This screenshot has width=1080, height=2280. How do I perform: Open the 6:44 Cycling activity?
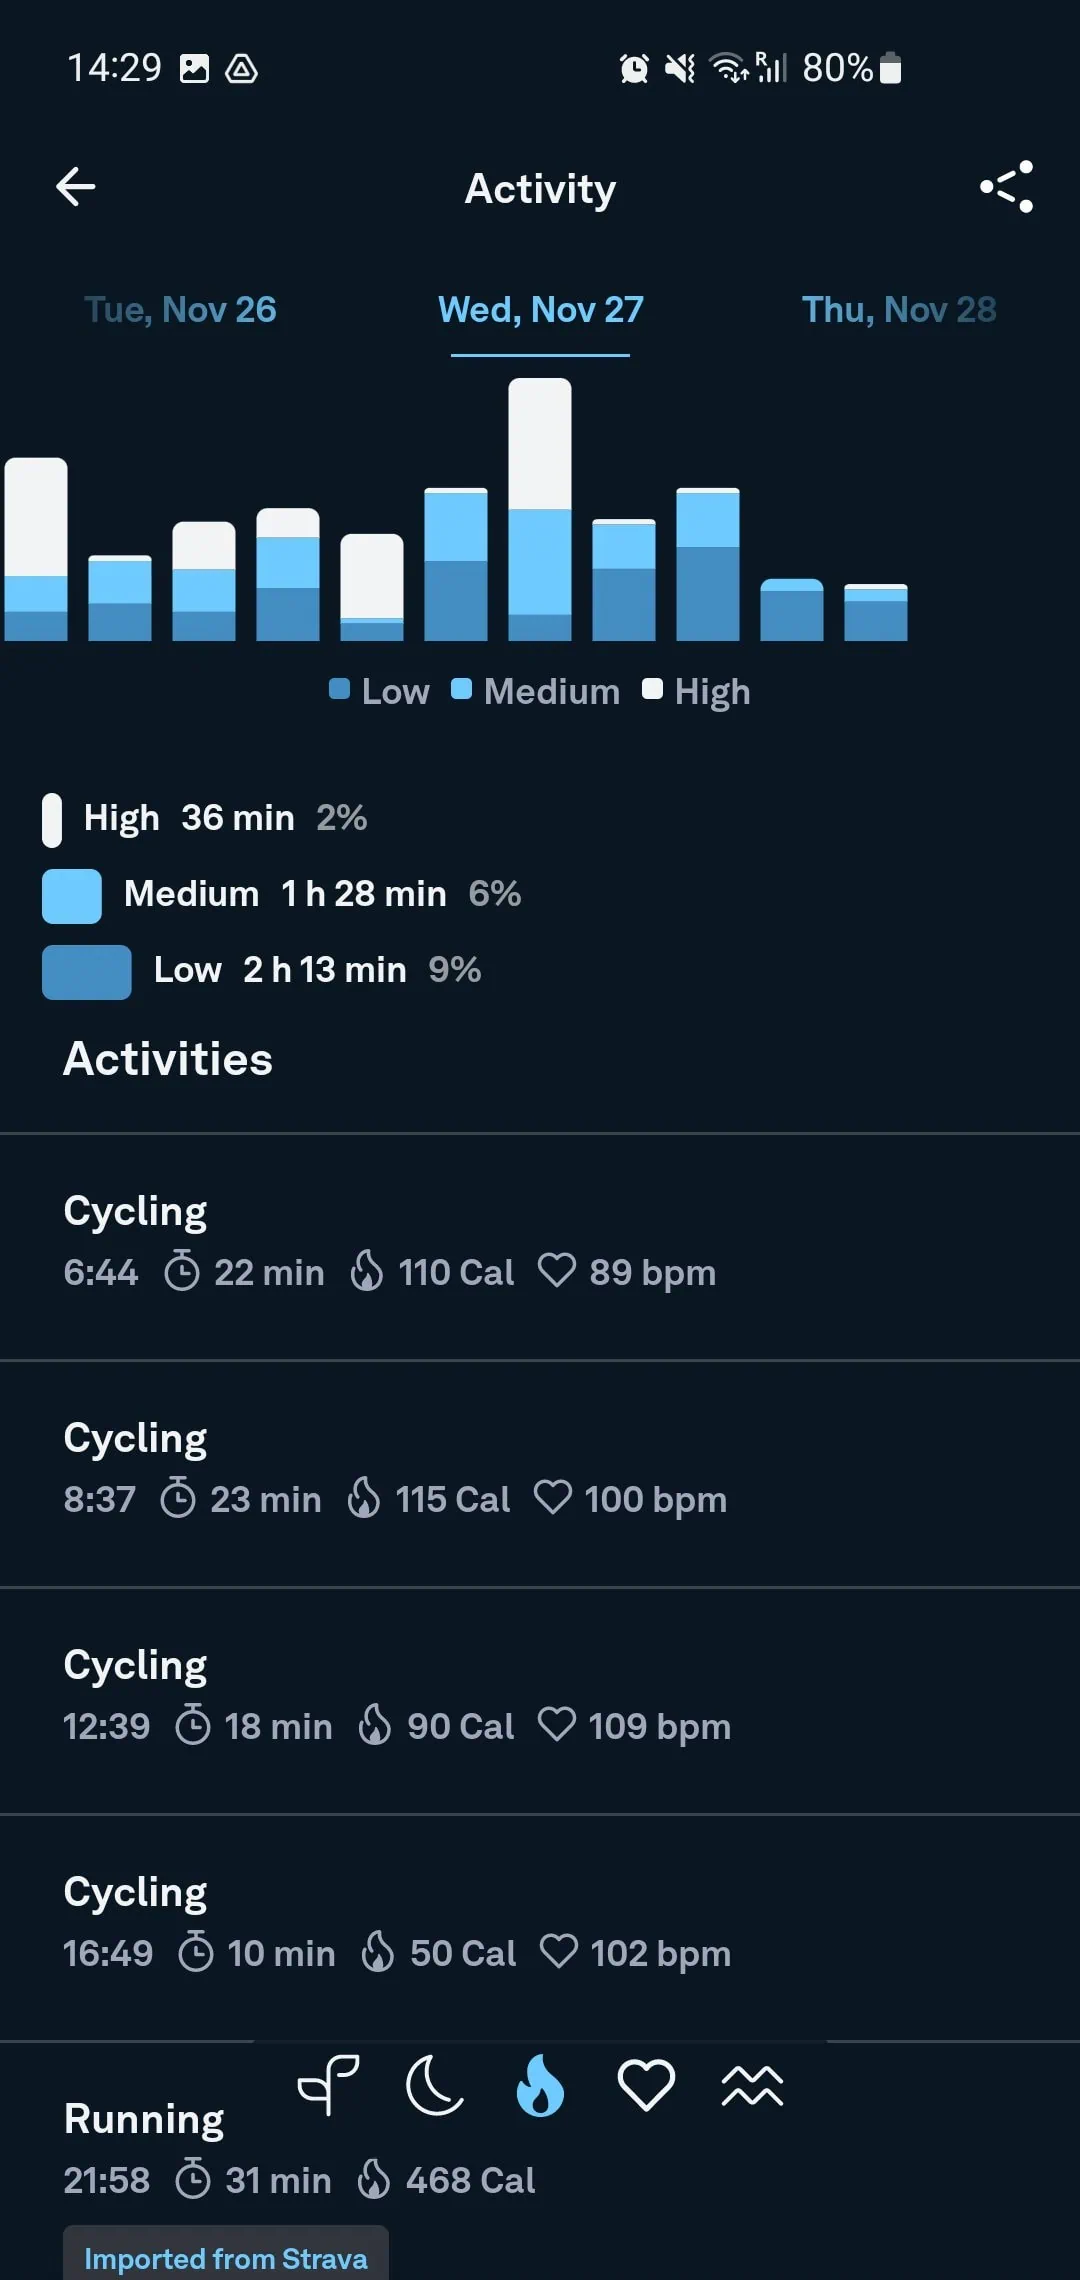coord(540,1245)
